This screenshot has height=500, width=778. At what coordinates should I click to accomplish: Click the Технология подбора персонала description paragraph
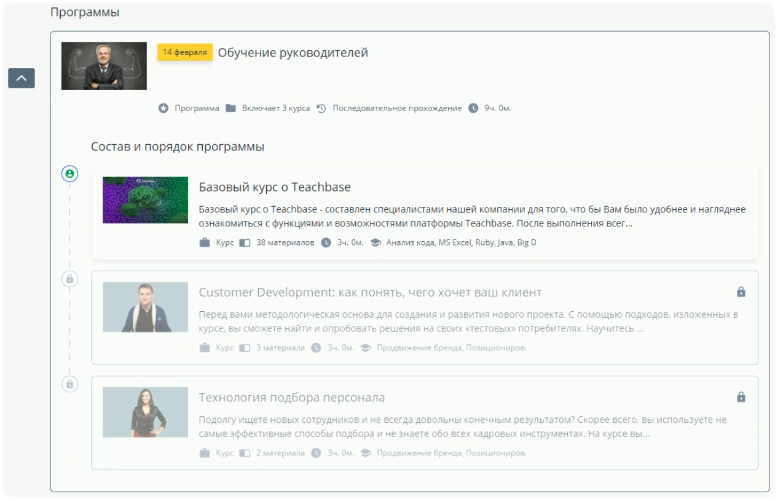[x=462, y=427]
